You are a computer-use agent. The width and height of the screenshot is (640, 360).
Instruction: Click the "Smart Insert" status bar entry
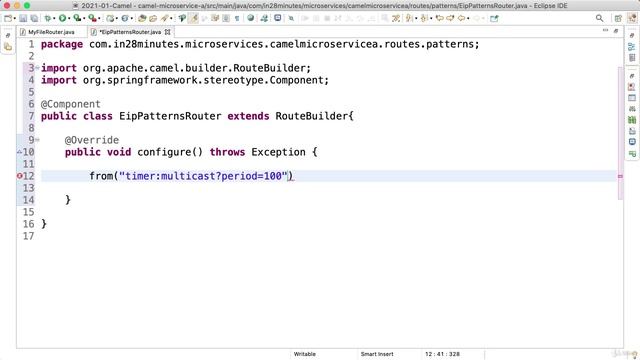pyautogui.click(x=377, y=354)
